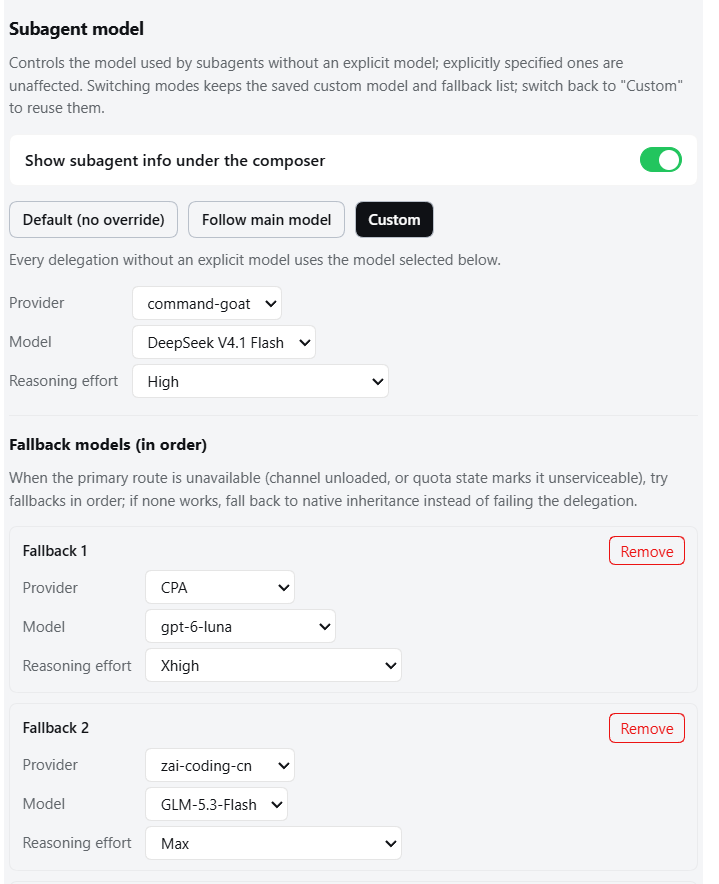This screenshot has height=884, width=719.
Task: Expand the Xhigh reasoning effort dropdown
Action: 274,665
